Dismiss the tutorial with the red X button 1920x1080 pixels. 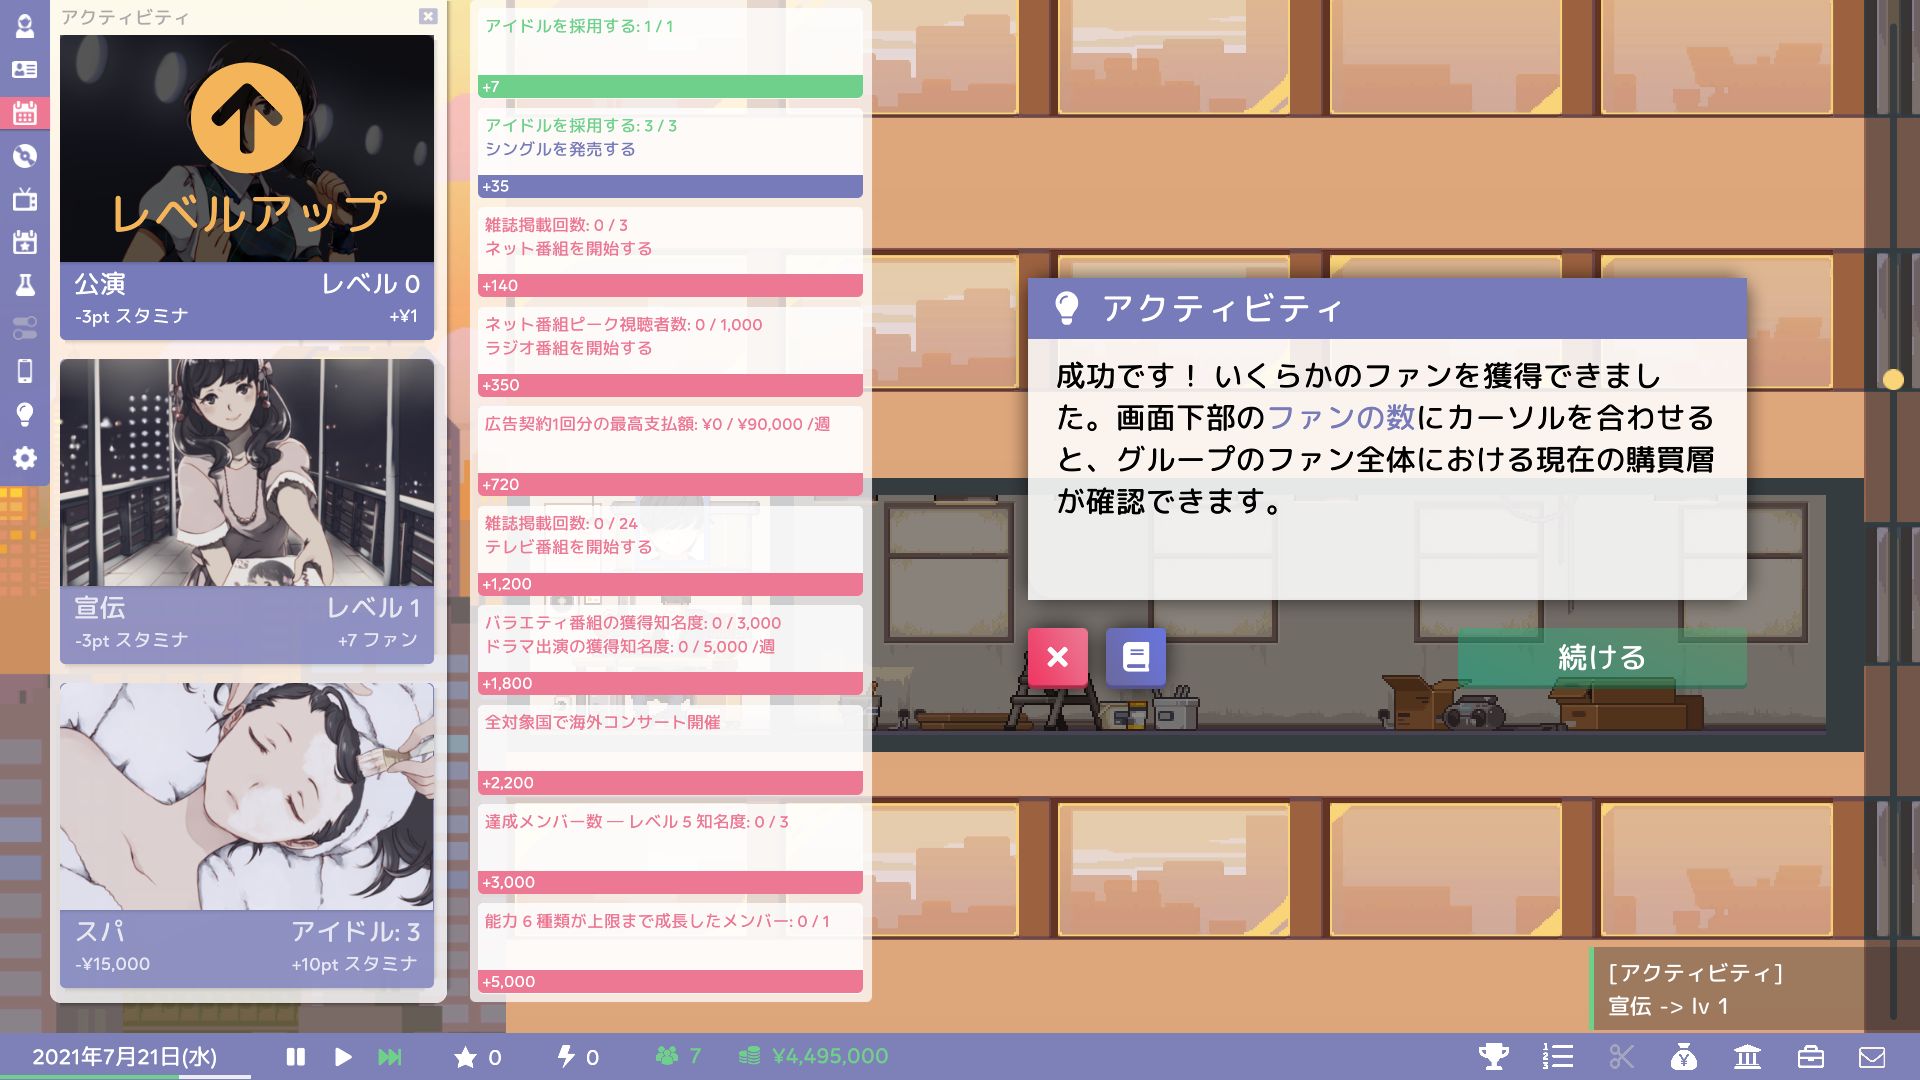(1057, 657)
